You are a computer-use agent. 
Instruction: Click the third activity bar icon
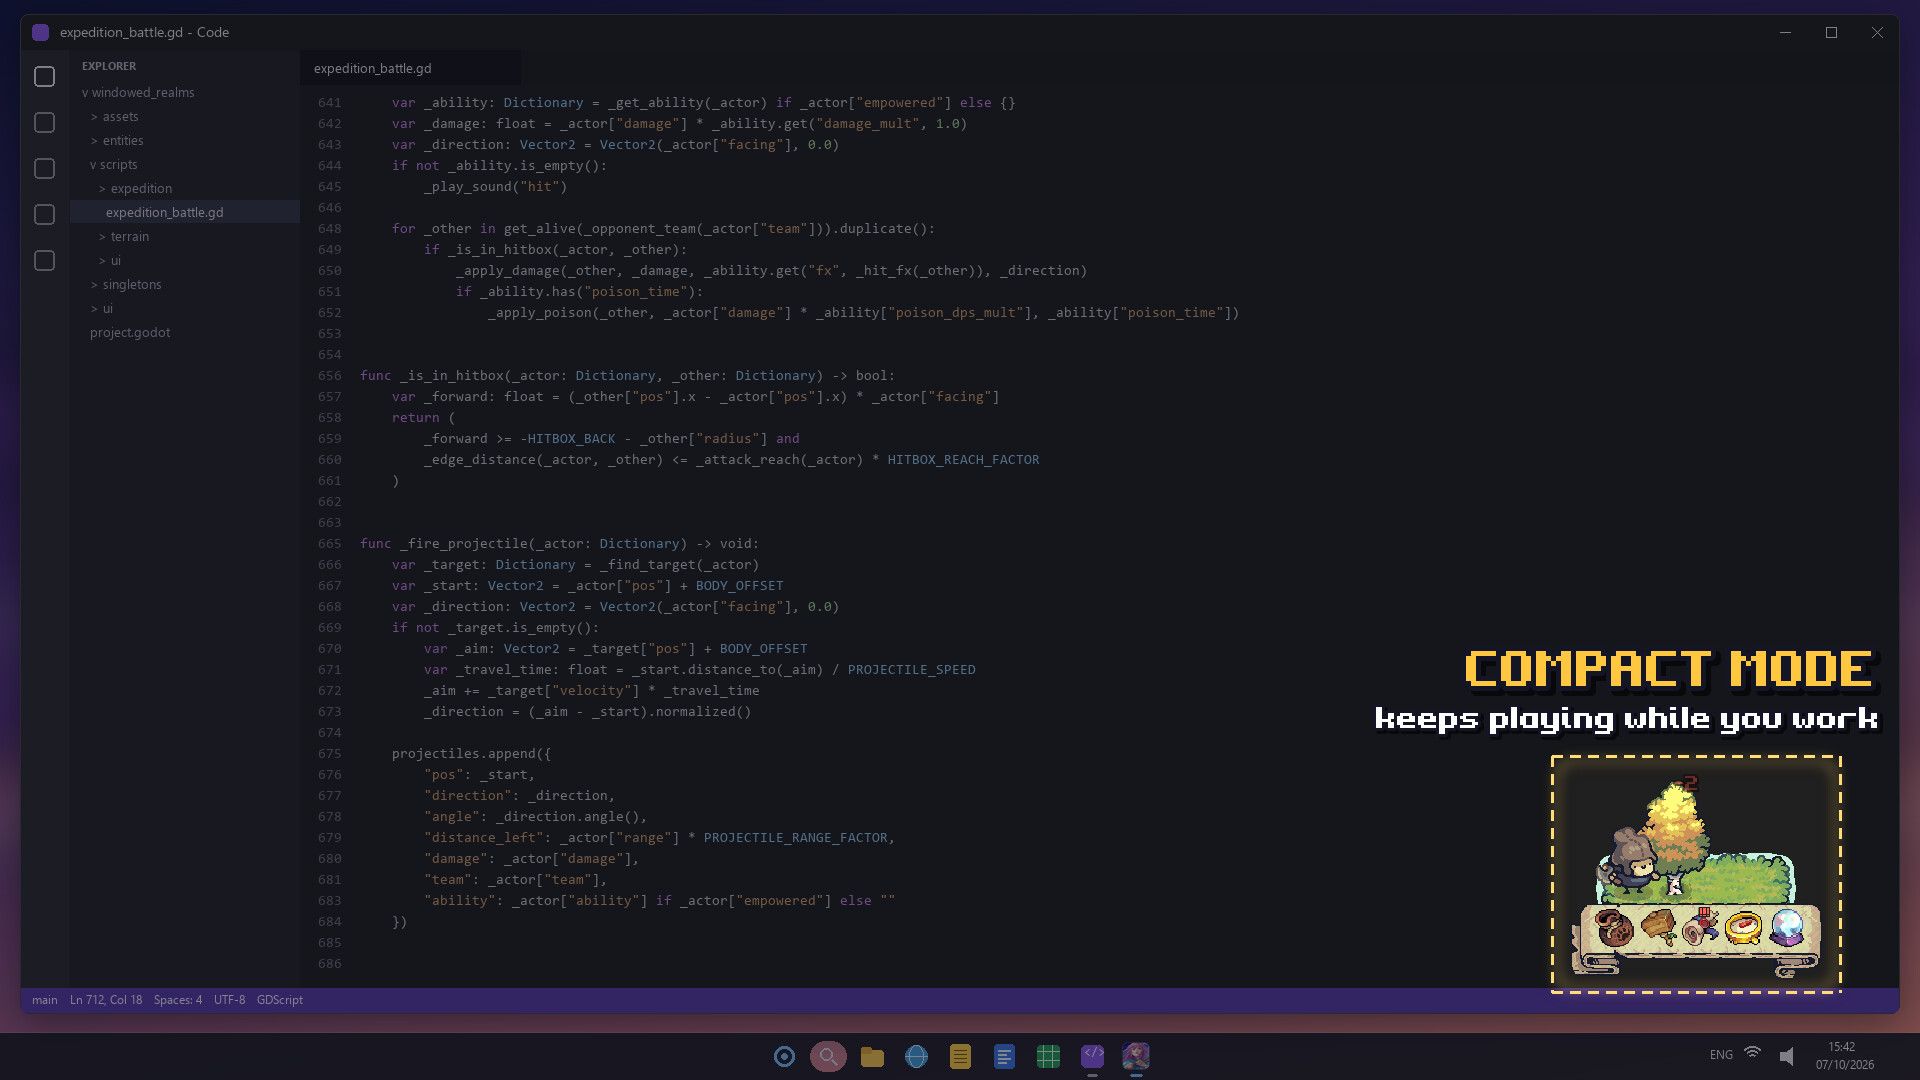pos(44,169)
